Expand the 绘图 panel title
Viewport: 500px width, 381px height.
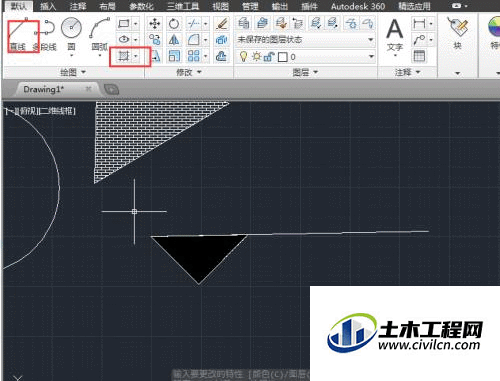tap(73, 72)
